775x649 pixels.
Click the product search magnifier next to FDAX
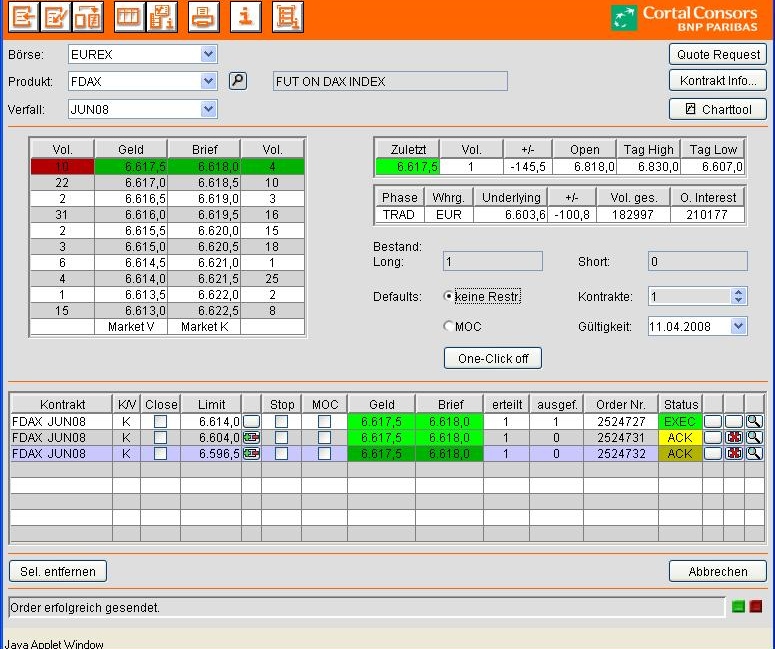click(x=238, y=81)
